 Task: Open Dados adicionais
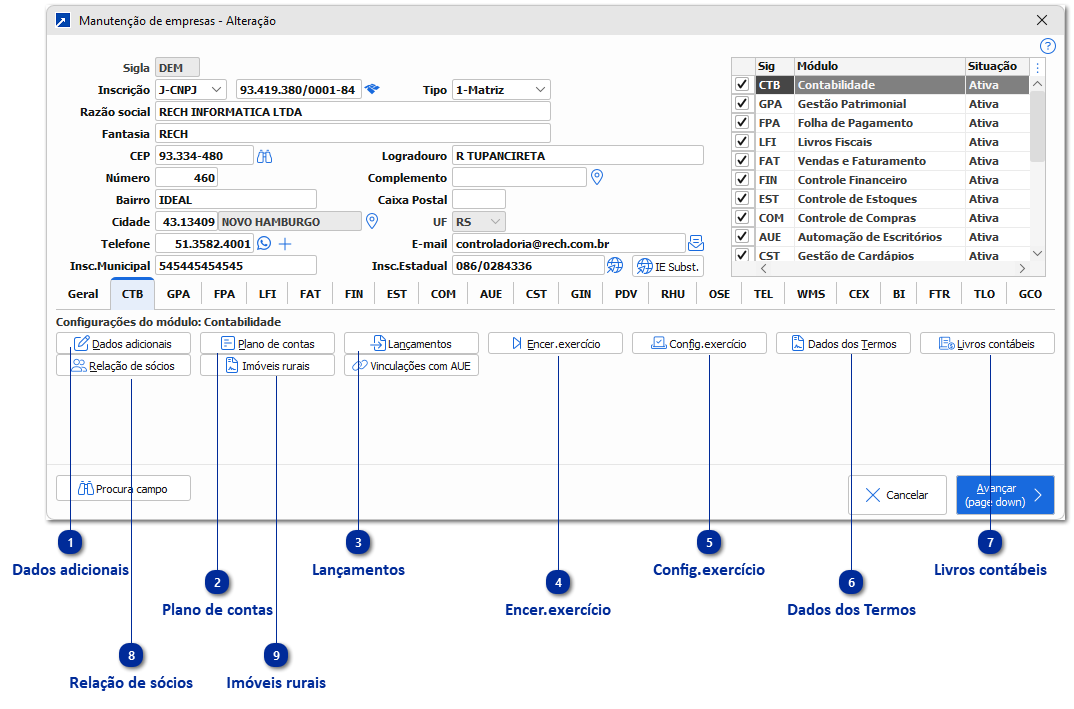click(123, 343)
